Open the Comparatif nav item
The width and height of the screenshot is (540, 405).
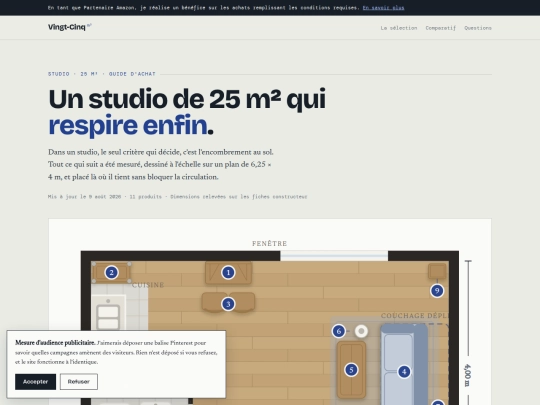pyautogui.click(x=440, y=28)
